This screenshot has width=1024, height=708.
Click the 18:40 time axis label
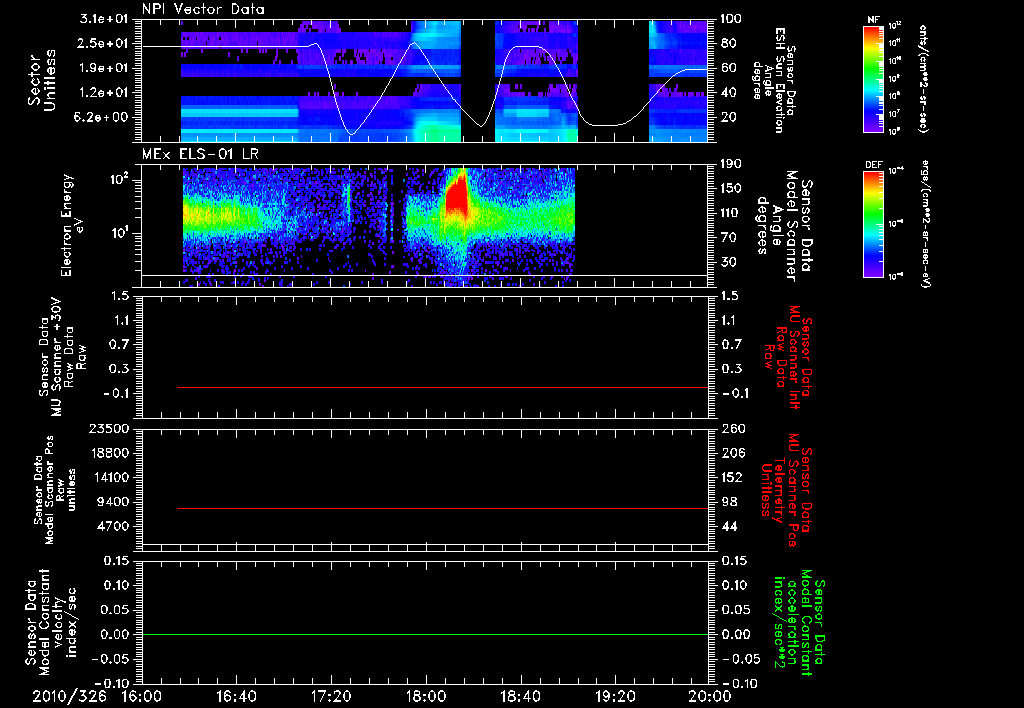pyautogui.click(x=520, y=696)
